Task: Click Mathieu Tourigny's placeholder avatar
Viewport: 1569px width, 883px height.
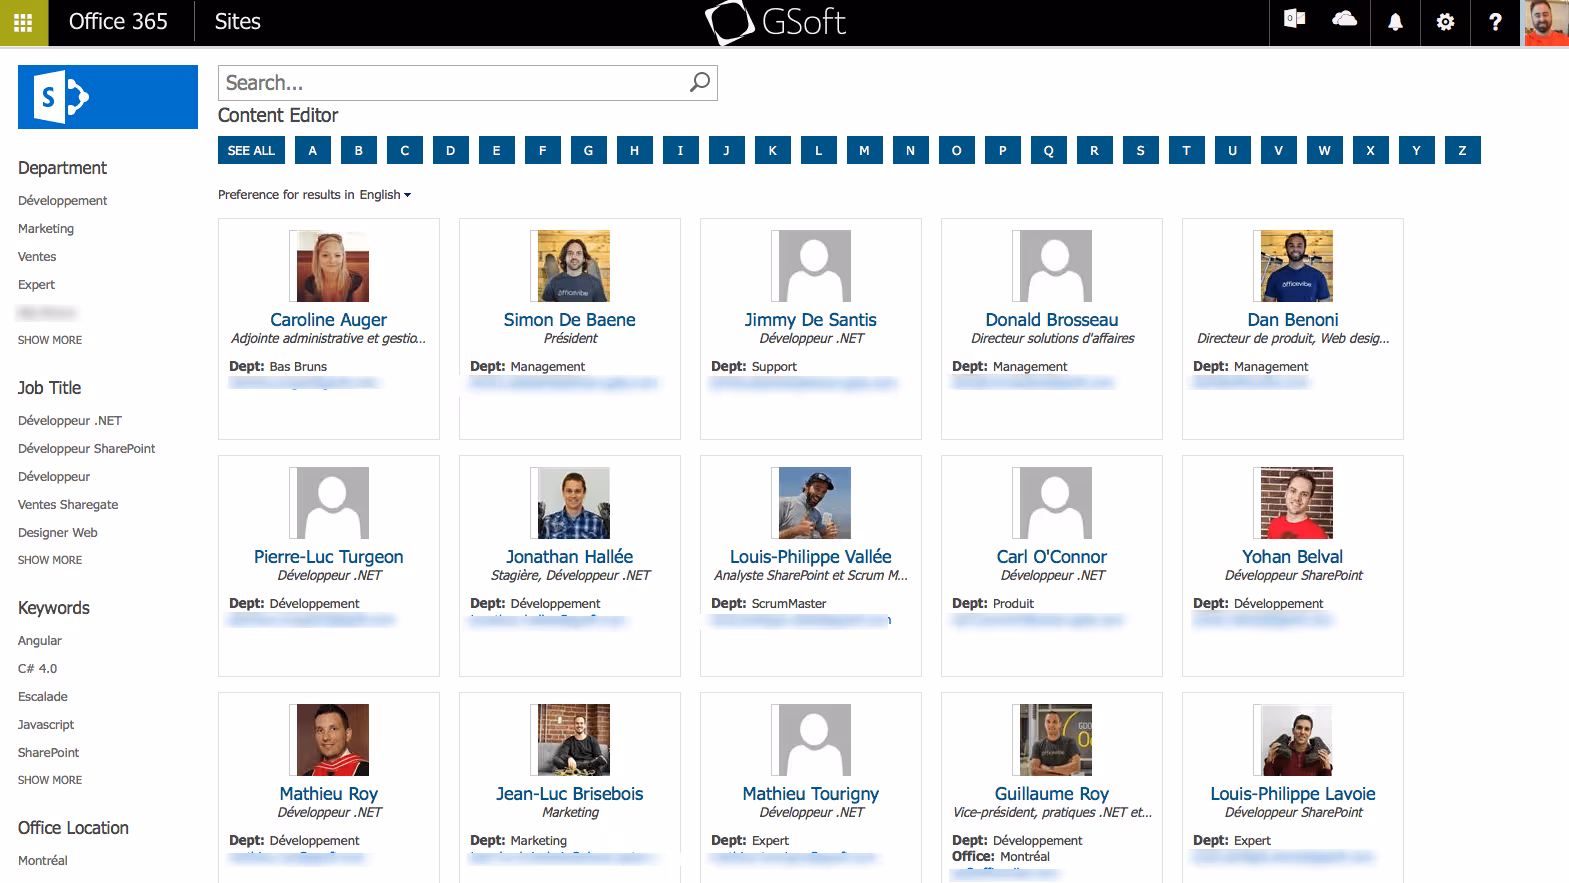Action: pos(815,740)
